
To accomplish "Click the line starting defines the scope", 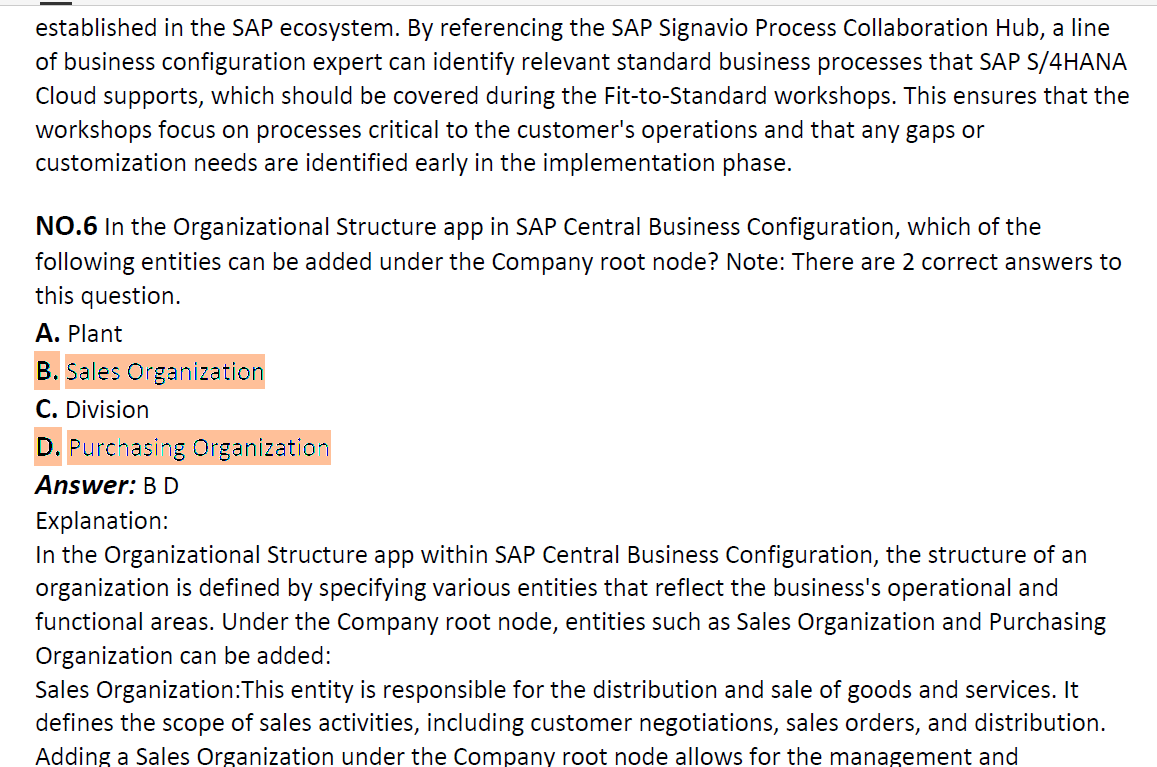I will (570, 723).
